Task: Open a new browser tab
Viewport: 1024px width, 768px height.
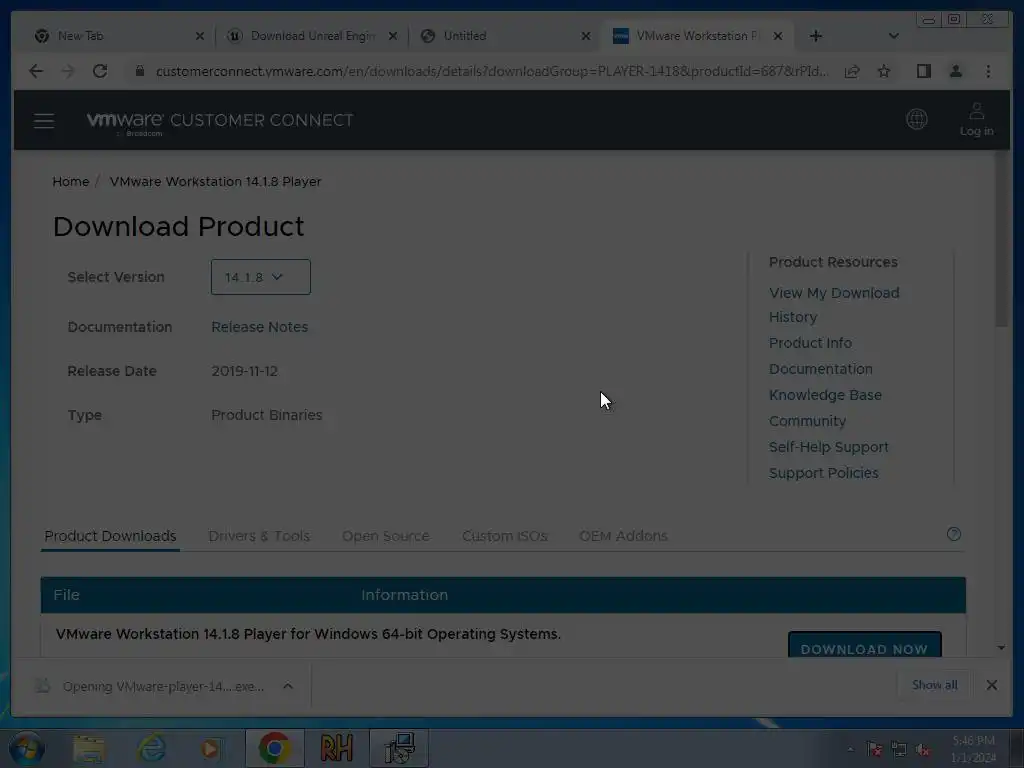Action: (816, 36)
